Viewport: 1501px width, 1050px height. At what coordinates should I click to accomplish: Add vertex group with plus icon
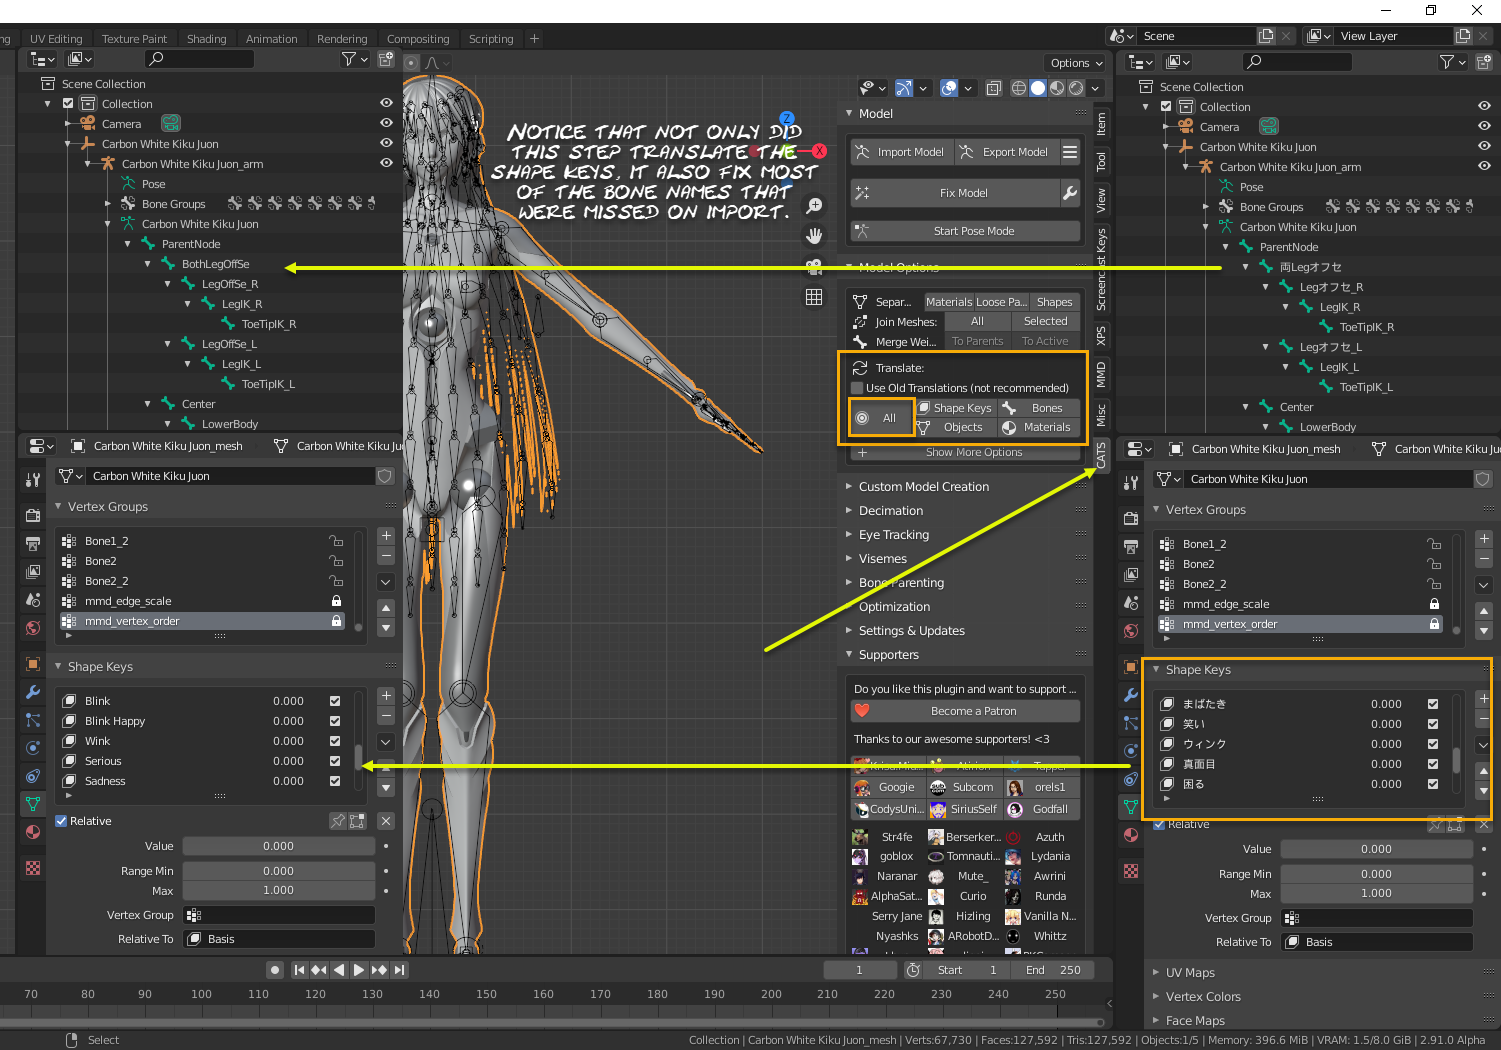point(386,536)
